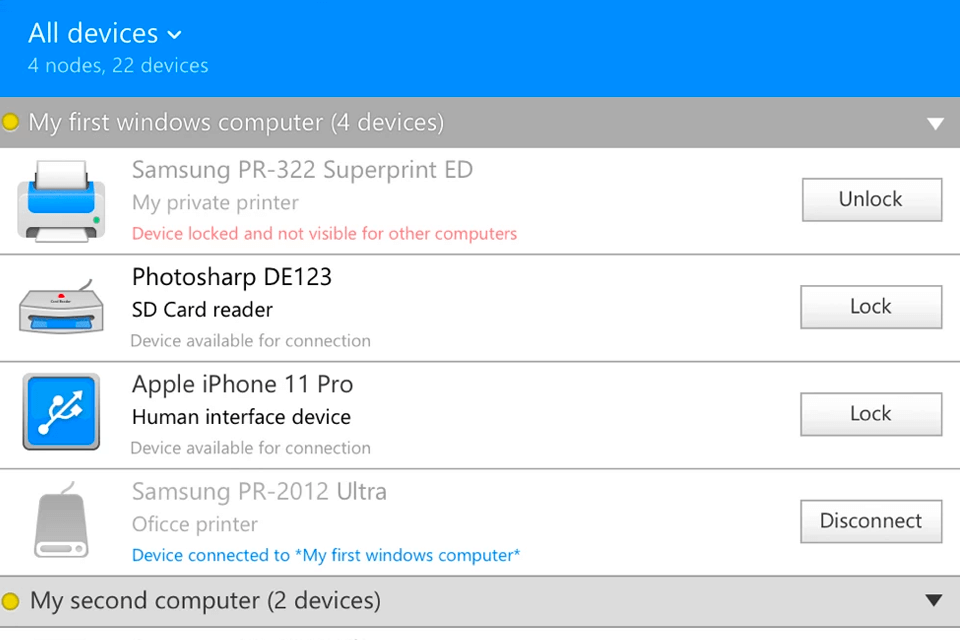
Task: Click the Samsung PR-2012 connection status text
Action: click(x=326, y=555)
